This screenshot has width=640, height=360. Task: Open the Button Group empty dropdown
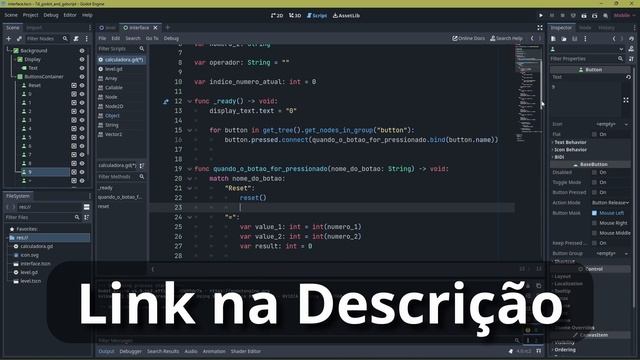pos(611,253)
